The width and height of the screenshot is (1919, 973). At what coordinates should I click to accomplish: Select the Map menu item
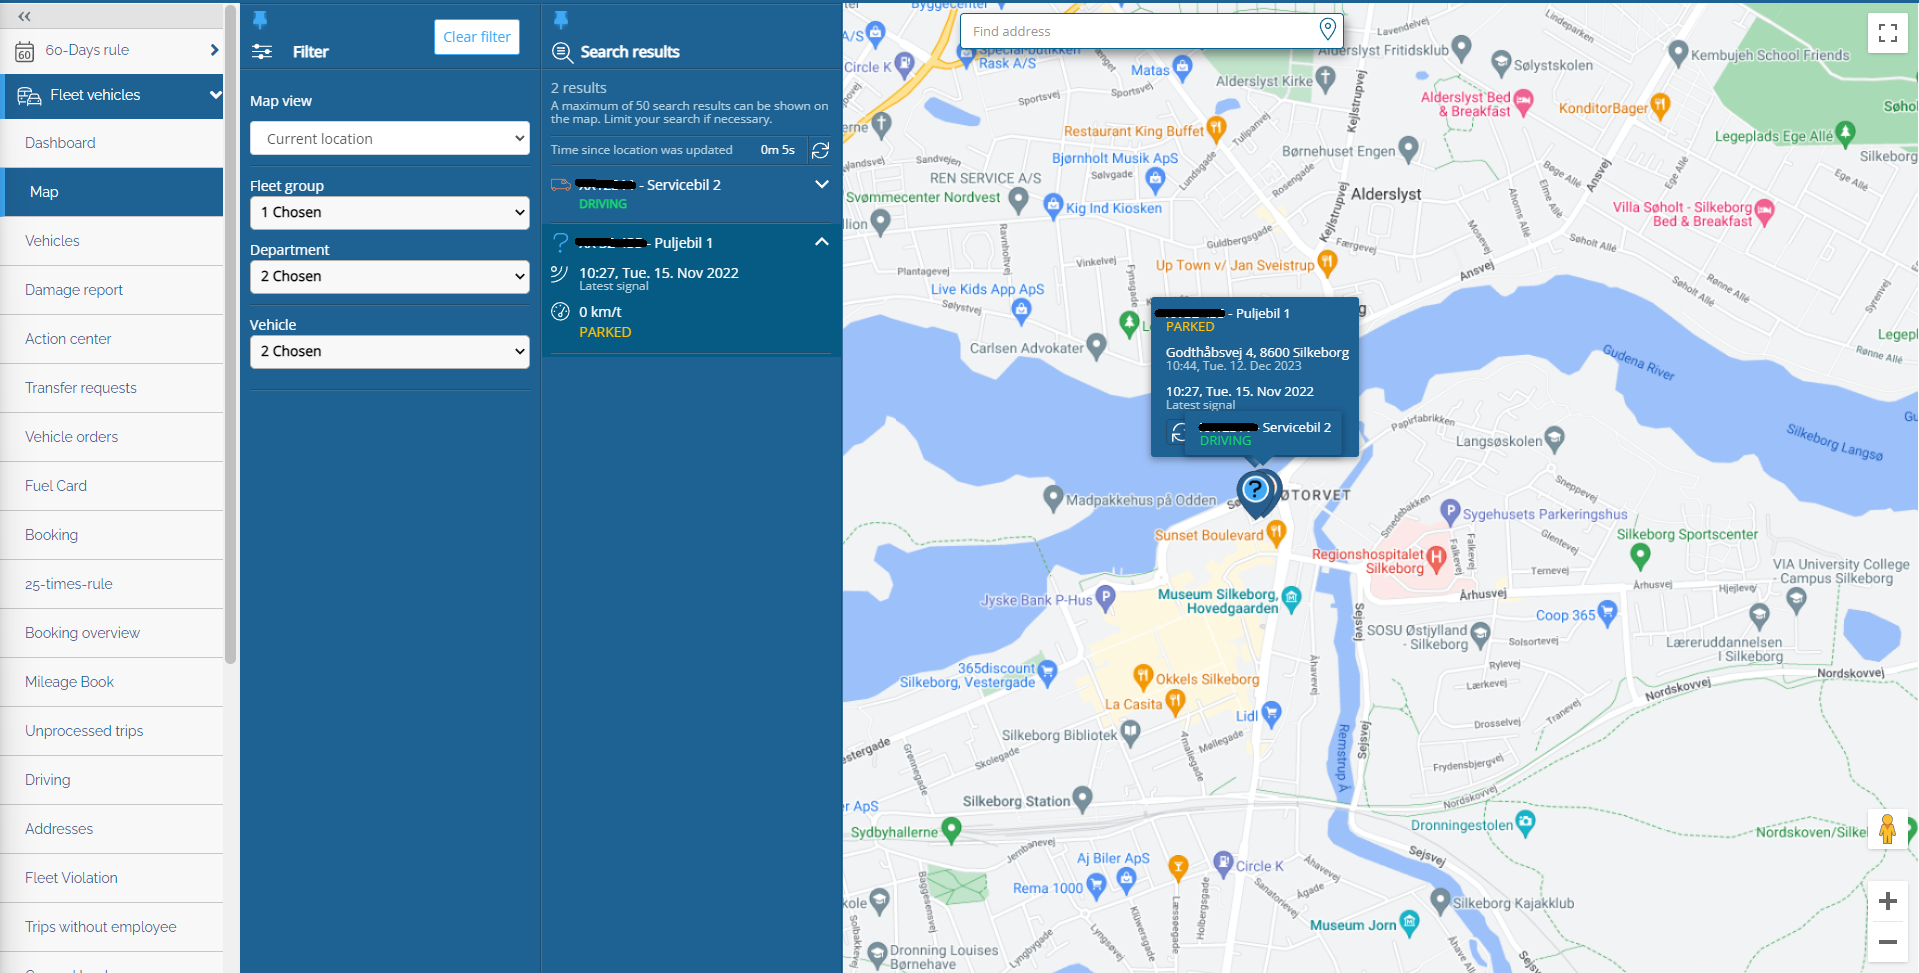(x=112, y=192)
